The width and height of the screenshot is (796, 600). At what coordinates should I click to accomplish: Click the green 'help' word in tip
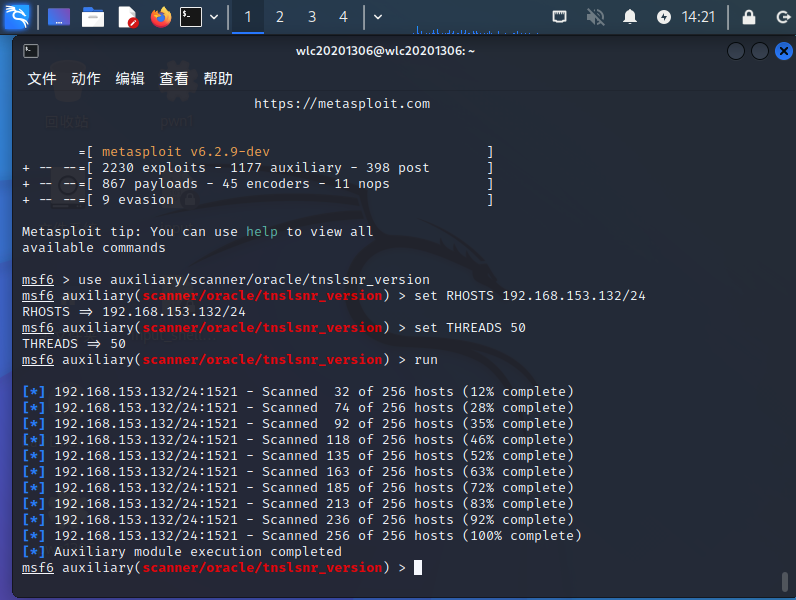(262, 231)
